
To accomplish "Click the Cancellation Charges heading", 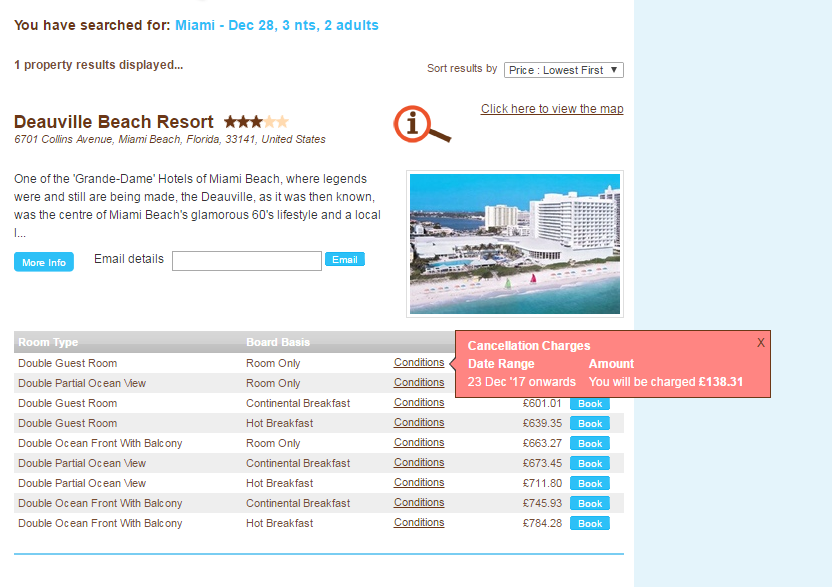I will coord(528,346).
